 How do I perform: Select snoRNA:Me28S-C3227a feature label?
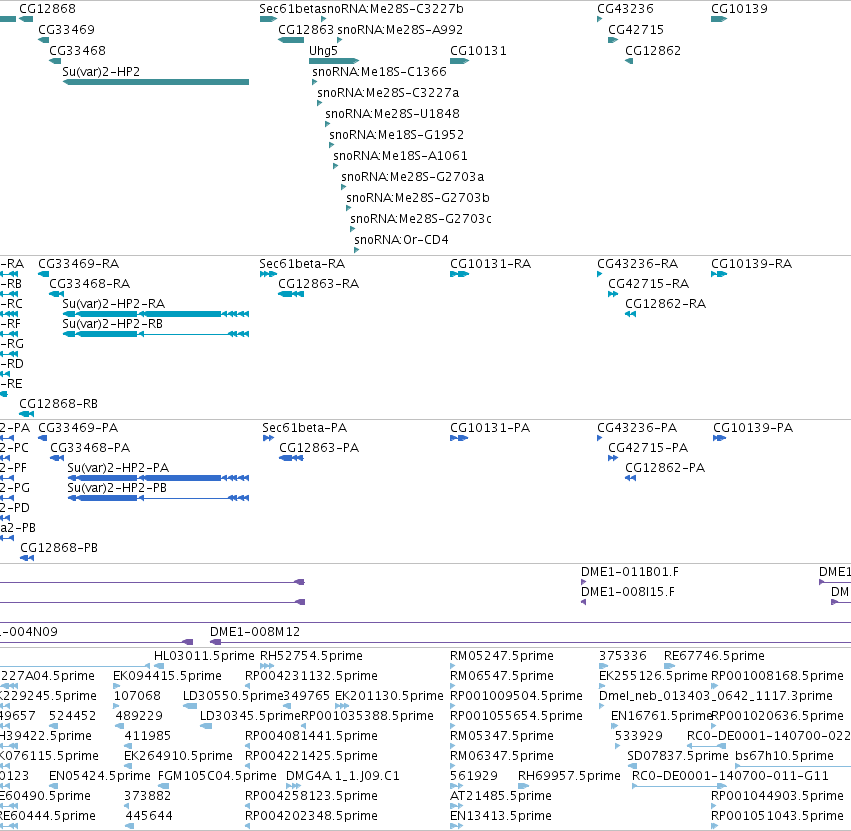click(x=388, y=93)
